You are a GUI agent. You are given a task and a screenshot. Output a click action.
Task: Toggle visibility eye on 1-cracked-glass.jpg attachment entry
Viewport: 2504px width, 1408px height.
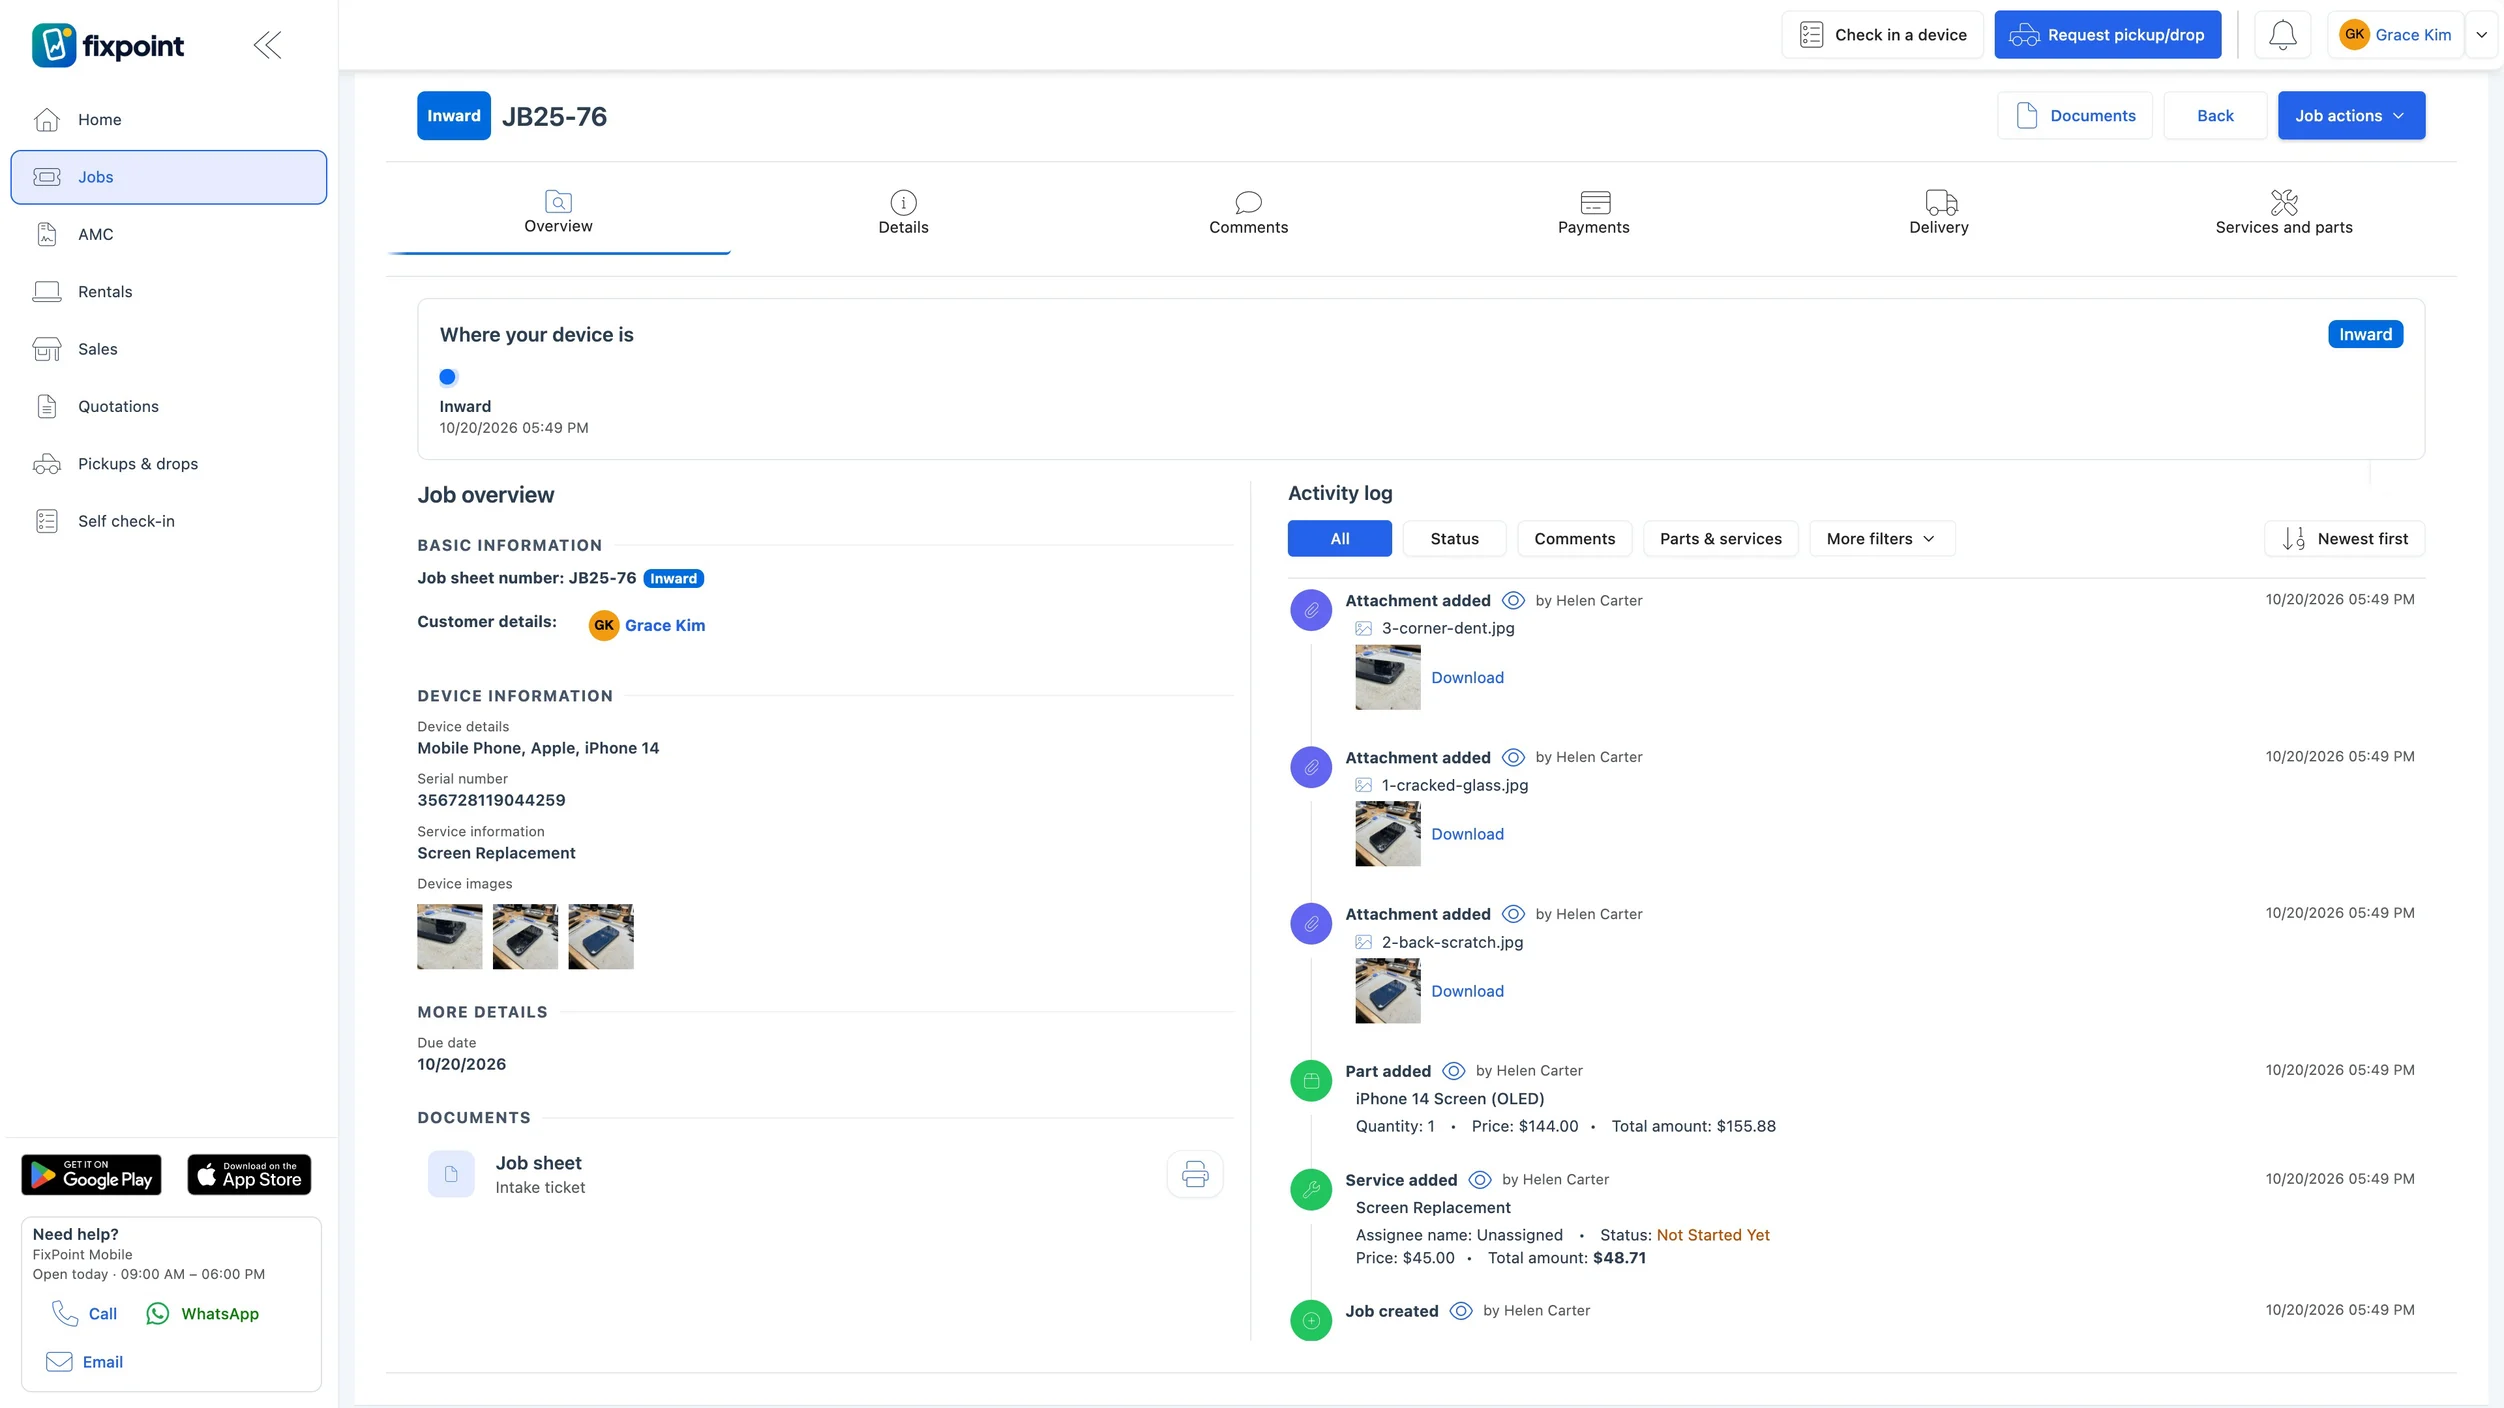coord(1513,758)
